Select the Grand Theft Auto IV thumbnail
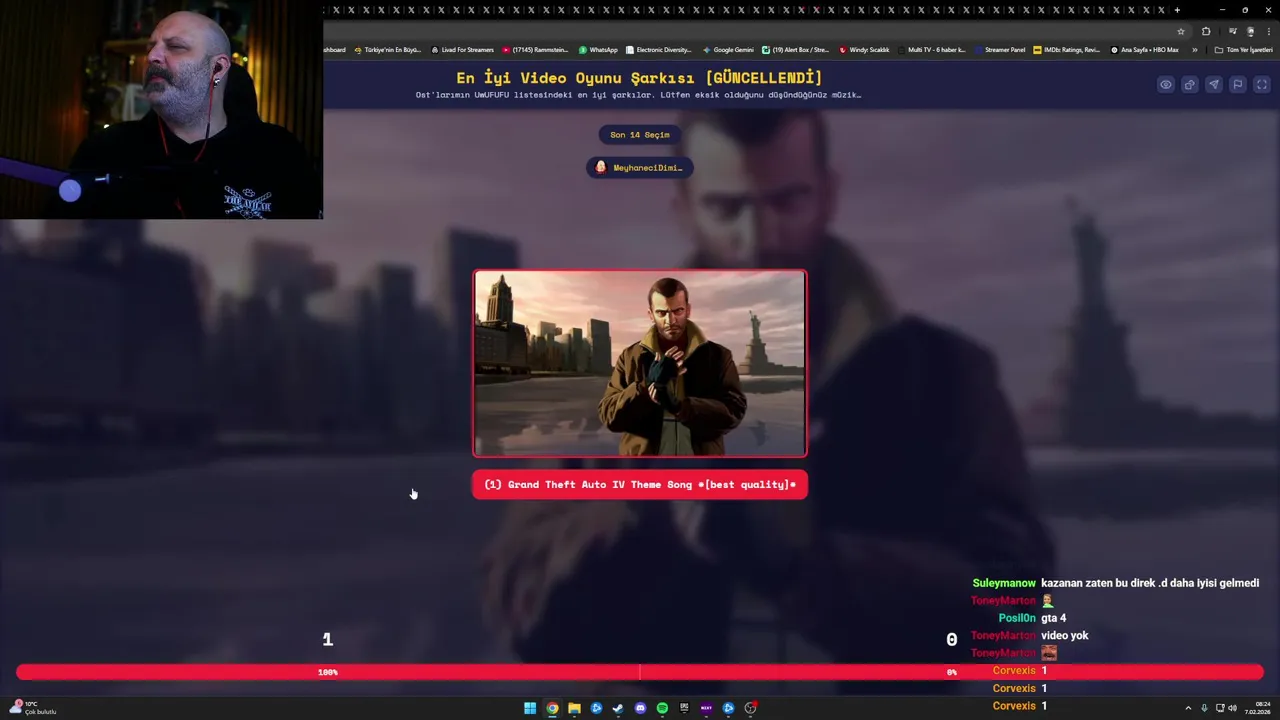The image size is (1280, 720). click(640, 363)
